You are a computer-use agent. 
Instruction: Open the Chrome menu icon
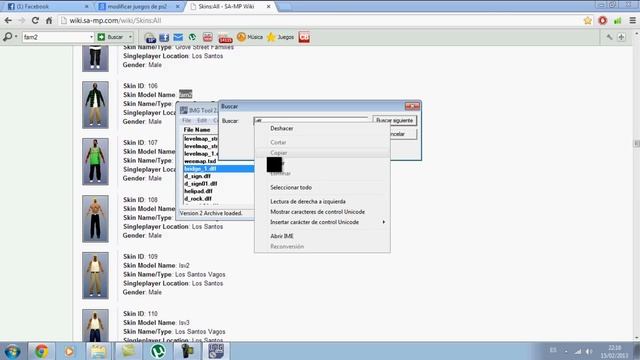coord(632,20)
